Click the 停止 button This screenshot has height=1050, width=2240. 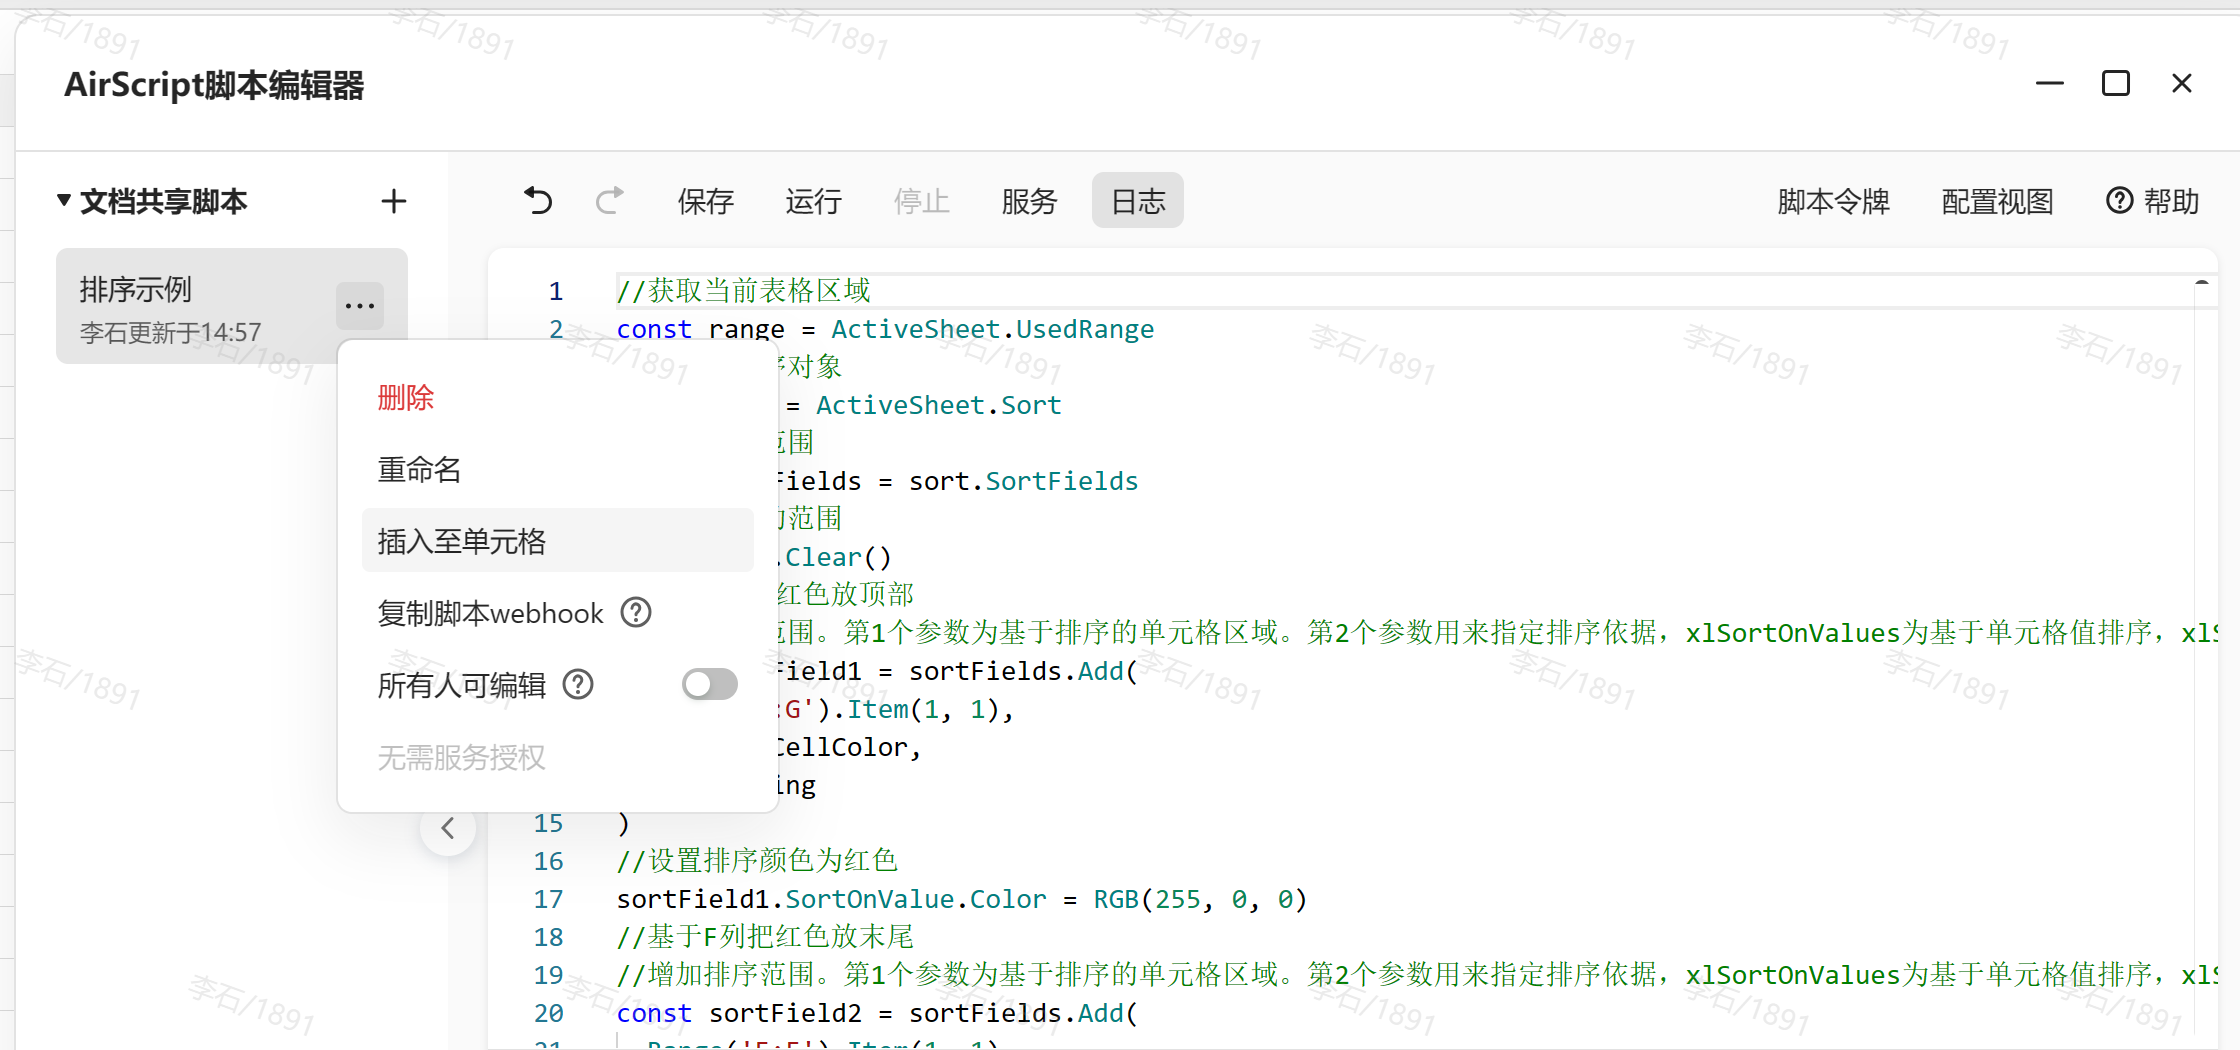[x=921, y=201]
